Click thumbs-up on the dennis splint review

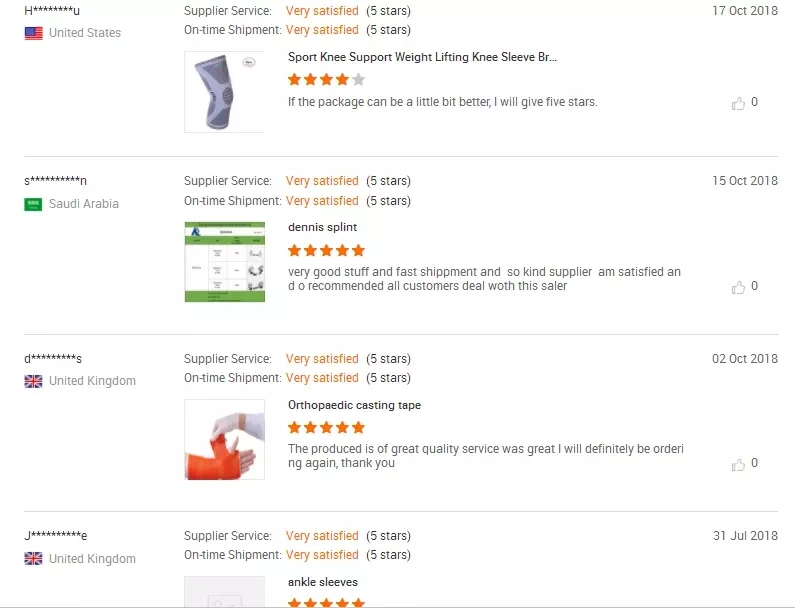coord(738,287)
